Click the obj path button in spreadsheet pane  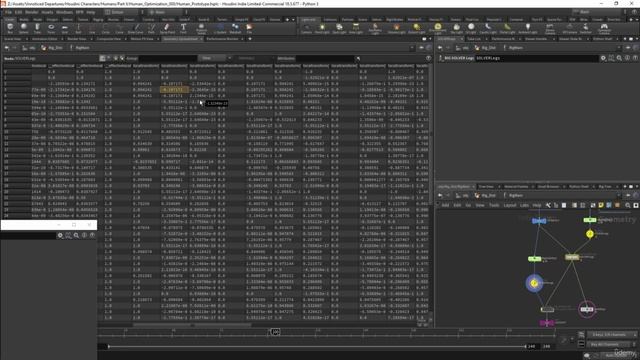pos(29,48)
